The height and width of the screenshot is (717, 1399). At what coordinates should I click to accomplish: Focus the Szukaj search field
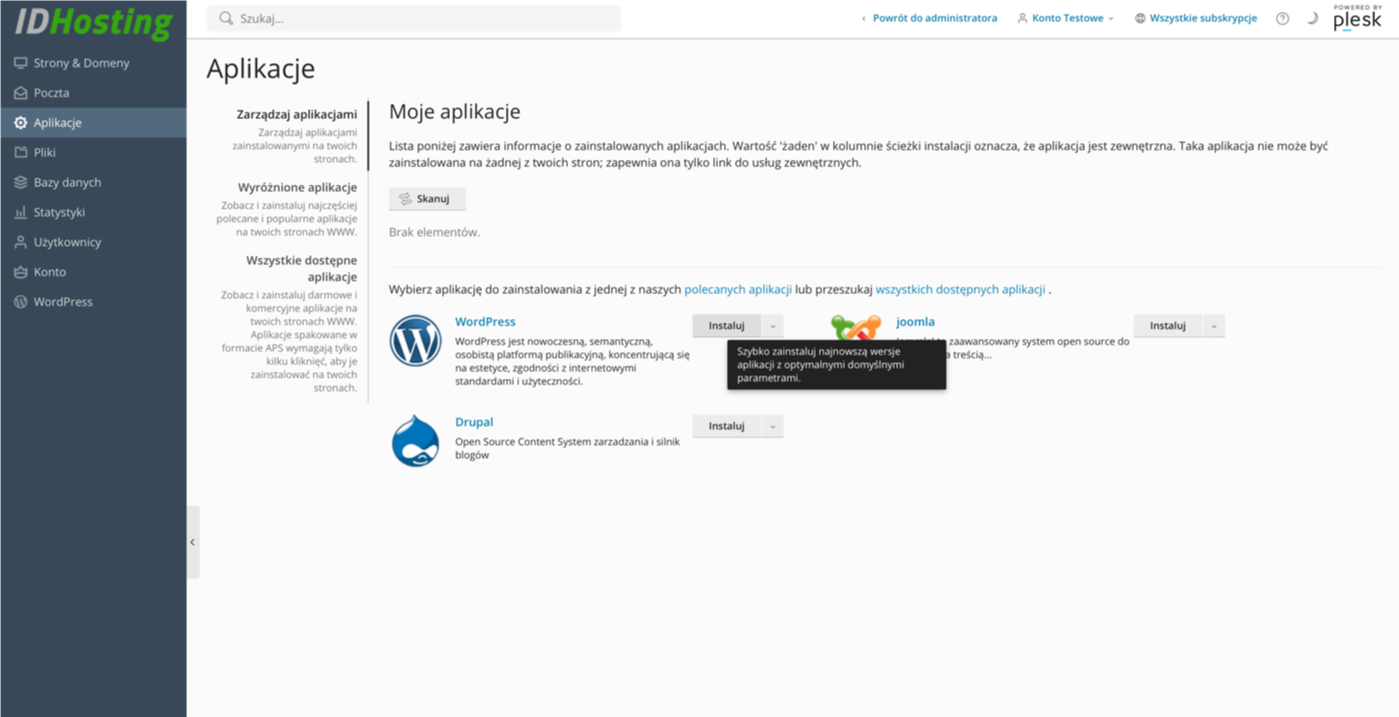pyautogui.click(x=414, y=18)
